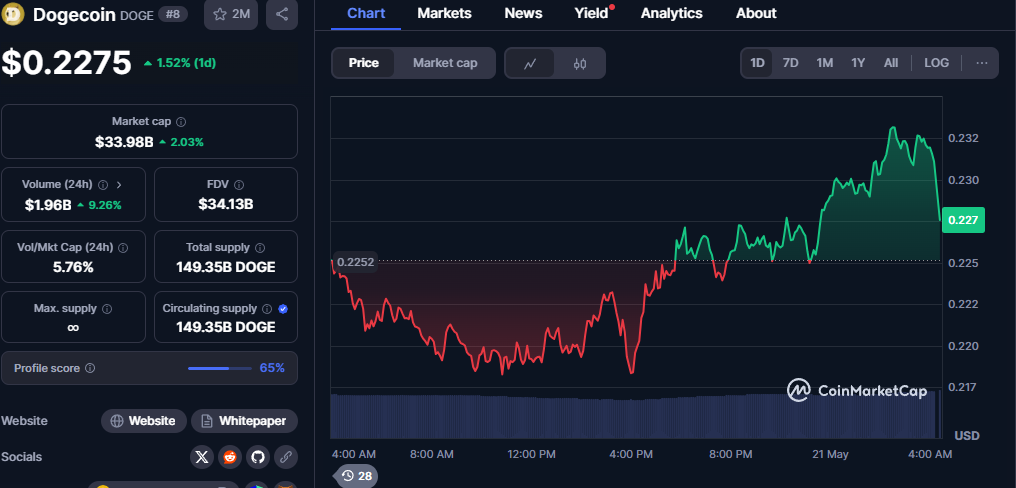Open the Yield tab
This screenshot has height=488, width=1016.
click(592, 13)
